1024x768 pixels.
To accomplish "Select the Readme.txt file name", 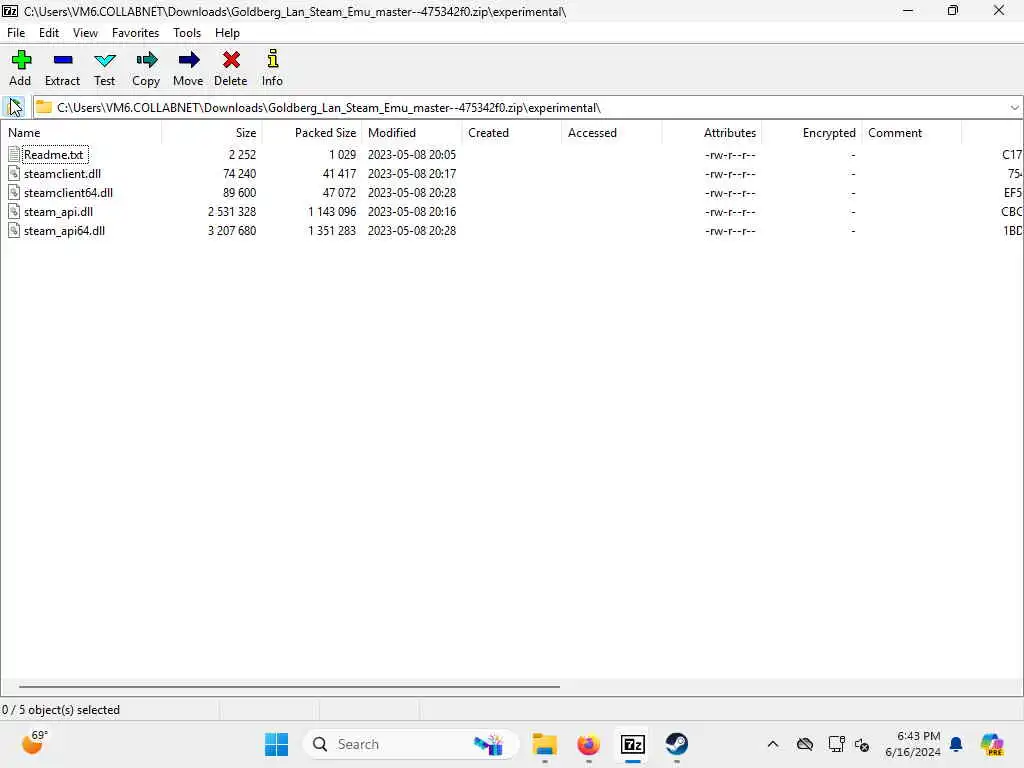I will 54,155.
